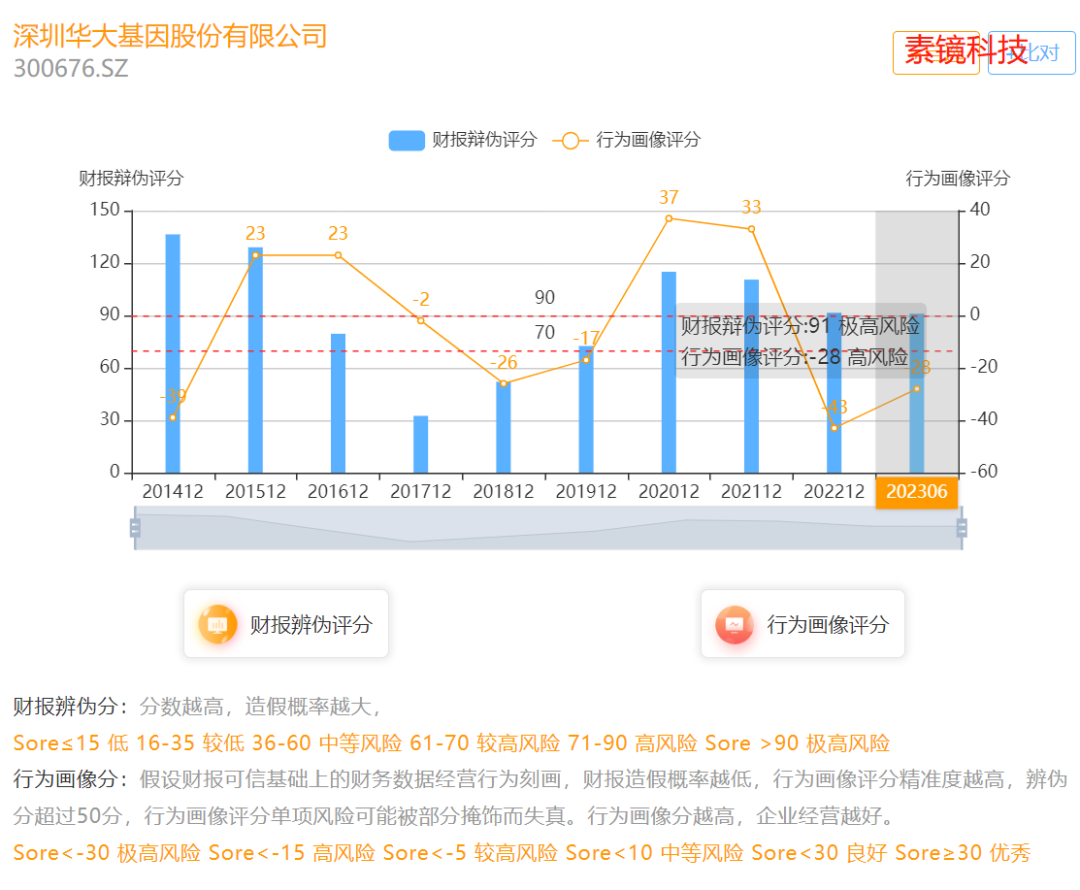Image resolution: width=1080 pixels, height=890 pixels.
Task: Select the 201712 shortest blue bar
Action: (421, 444)
